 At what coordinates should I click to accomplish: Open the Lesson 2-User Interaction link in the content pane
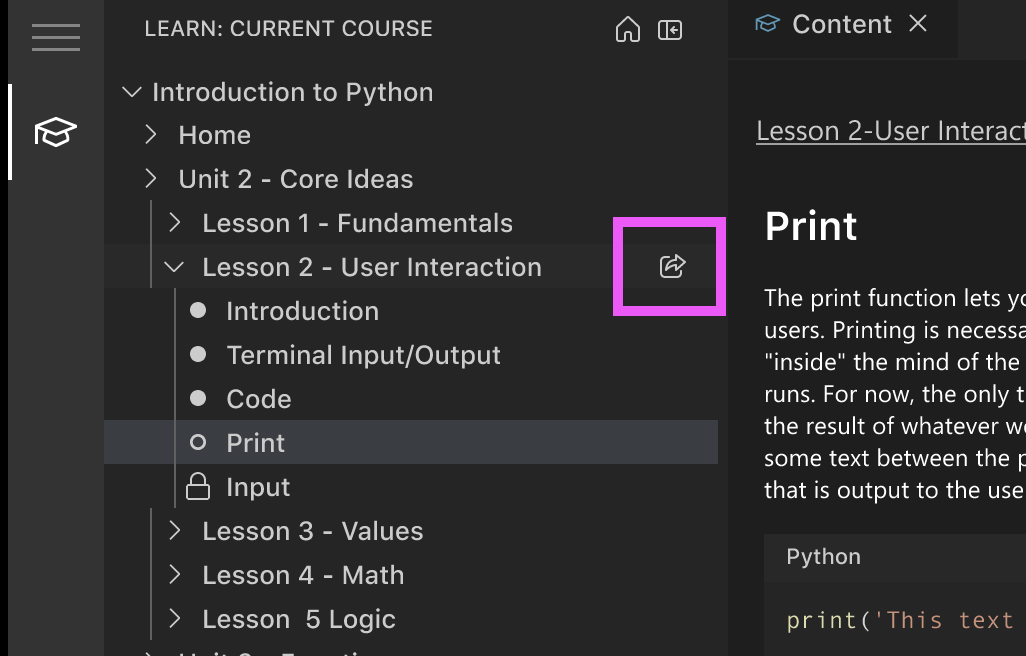890,130
